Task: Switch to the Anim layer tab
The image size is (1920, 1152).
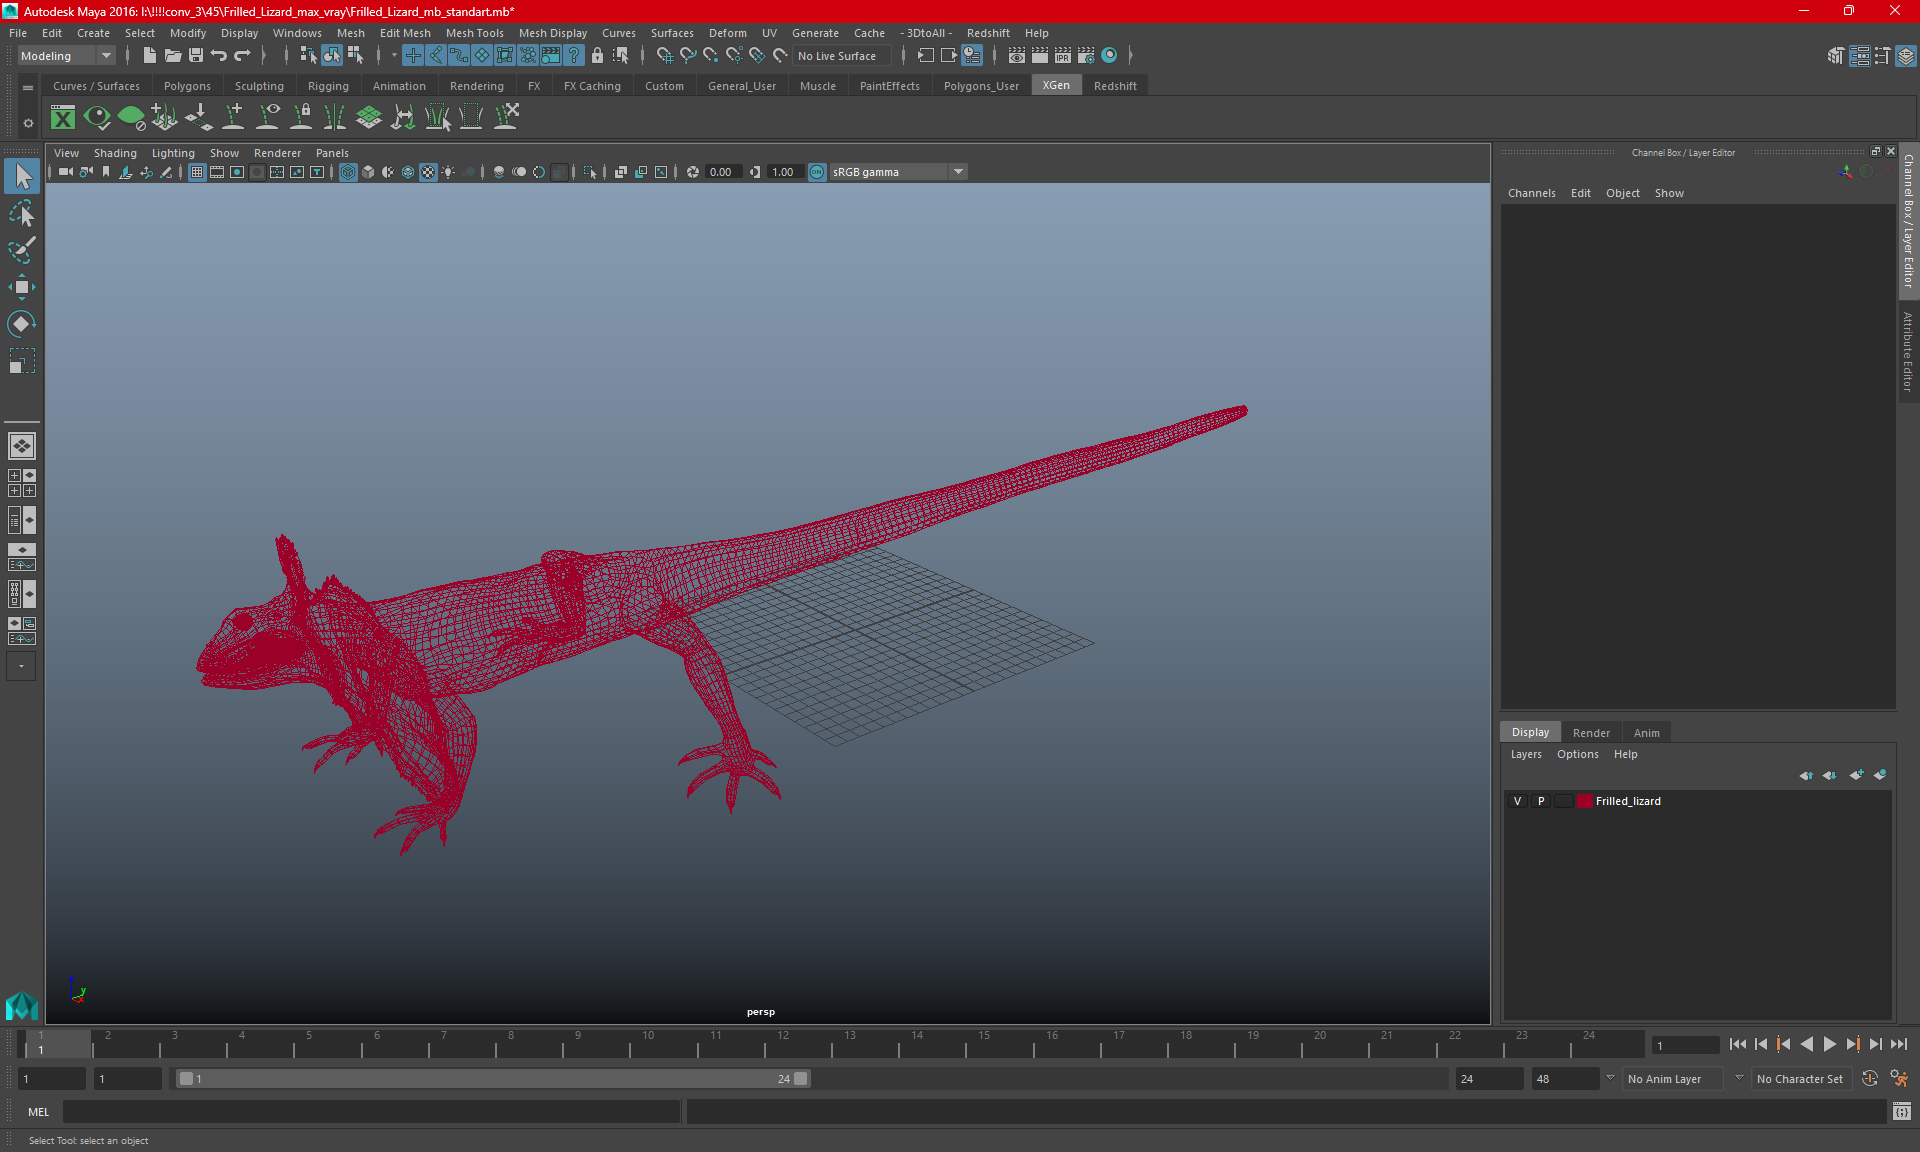Action: (1646, 733)
